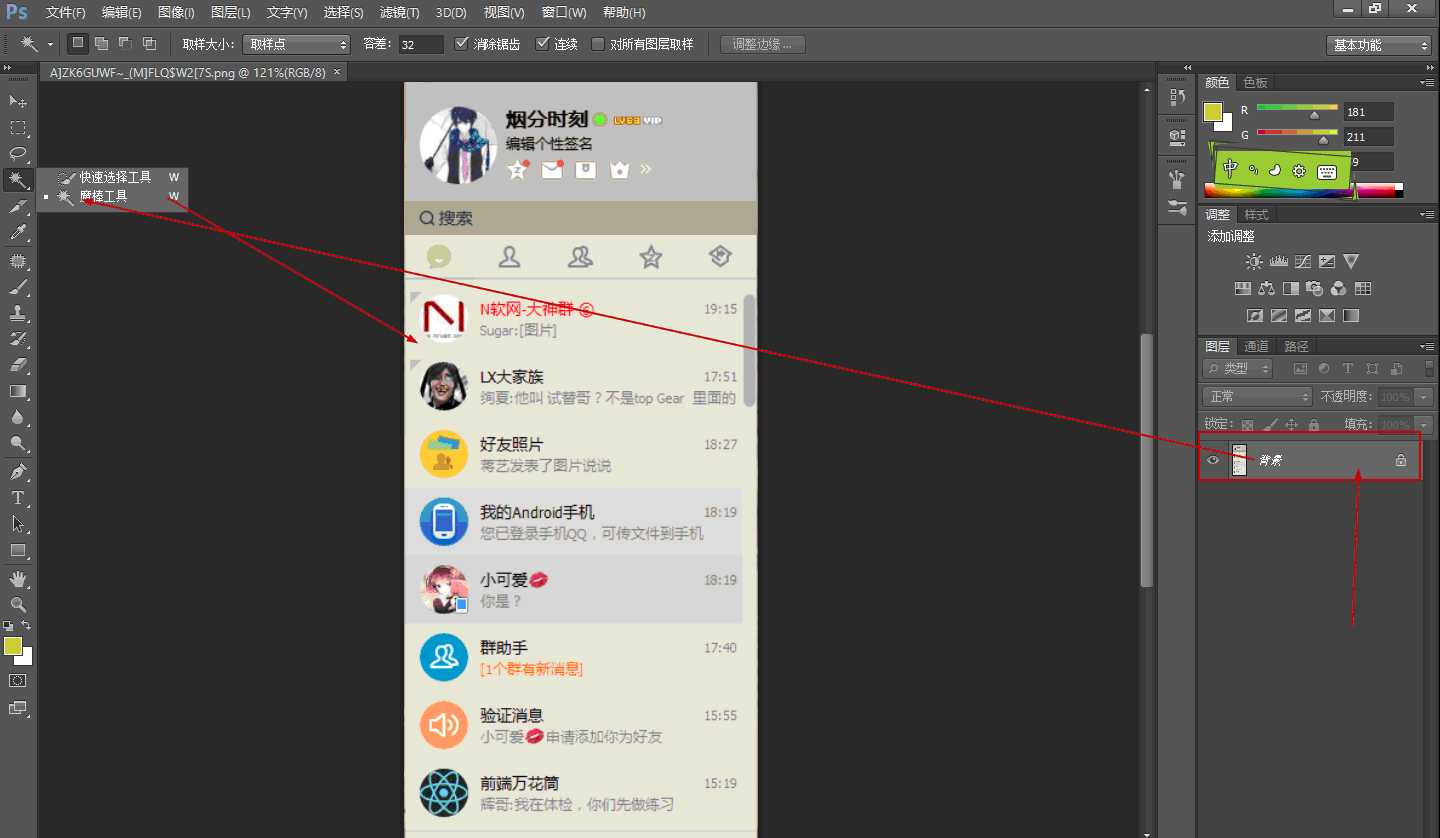The height and width of the screenshot is (838, 1440).
Task: Swap foreground and background colors
Action: 26,626
